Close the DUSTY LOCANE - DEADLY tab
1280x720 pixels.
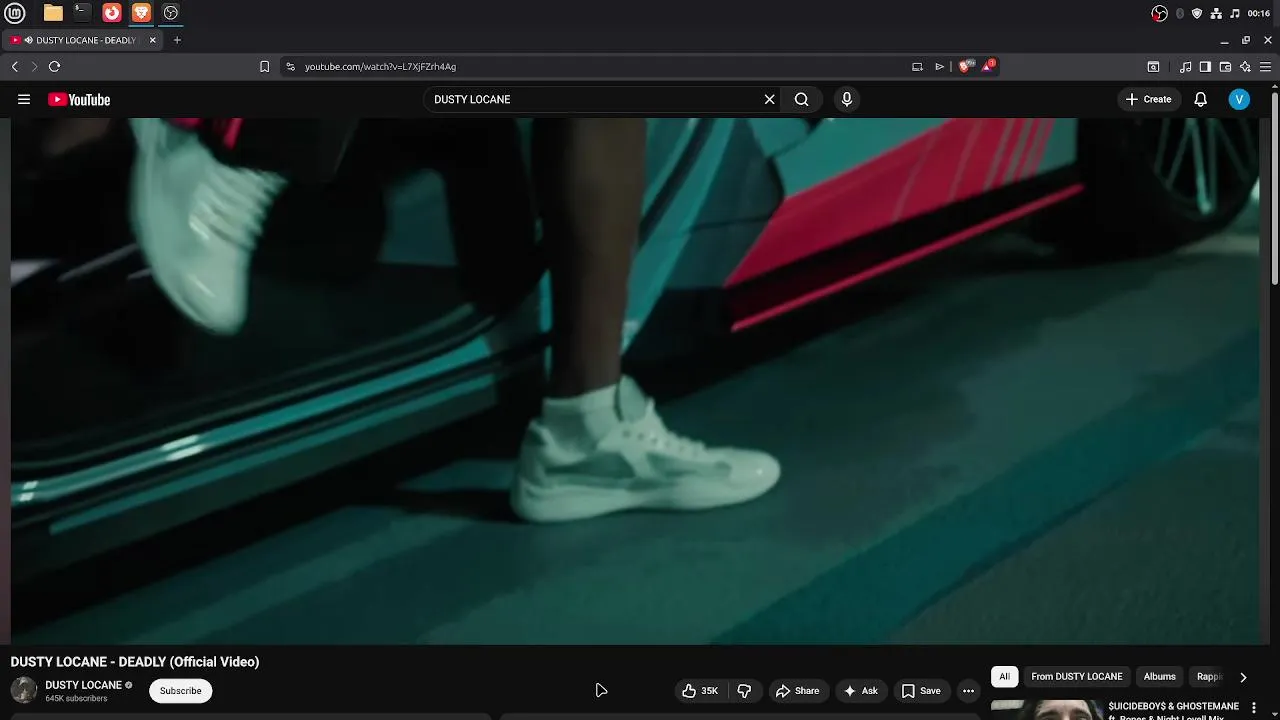152,40
